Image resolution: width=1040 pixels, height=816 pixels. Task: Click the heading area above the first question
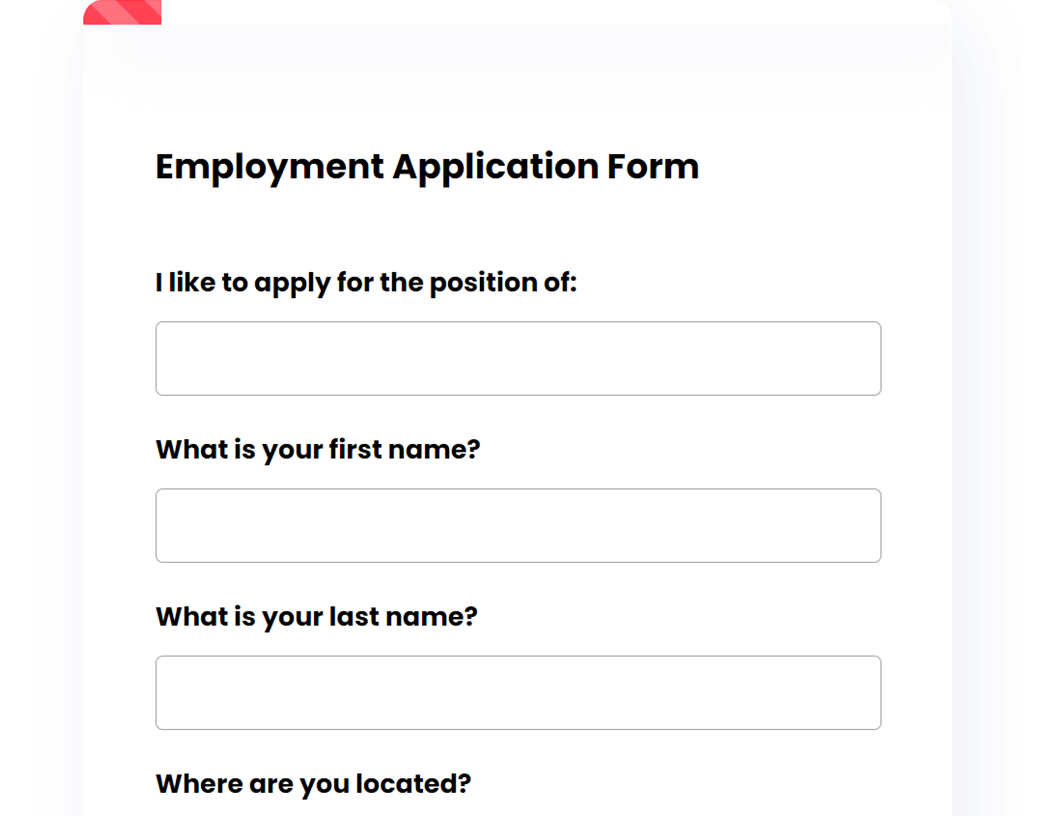[427, 220]
